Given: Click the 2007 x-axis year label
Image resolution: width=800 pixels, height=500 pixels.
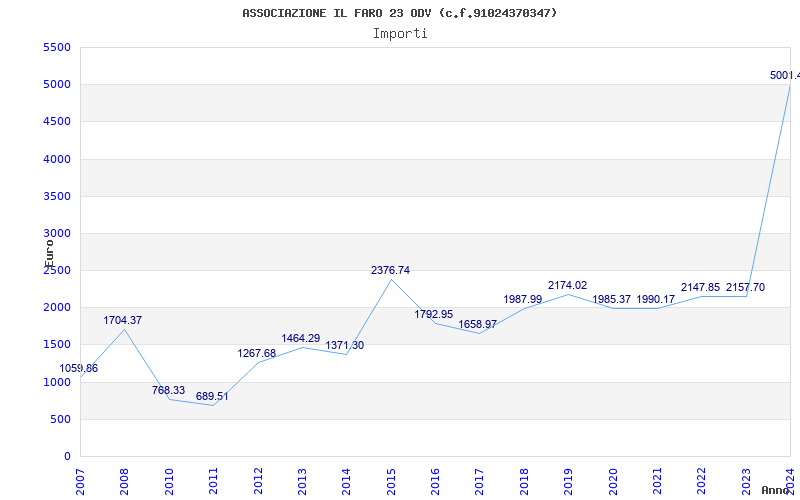Looking at the screenshot, I should (x=81, y=482).
